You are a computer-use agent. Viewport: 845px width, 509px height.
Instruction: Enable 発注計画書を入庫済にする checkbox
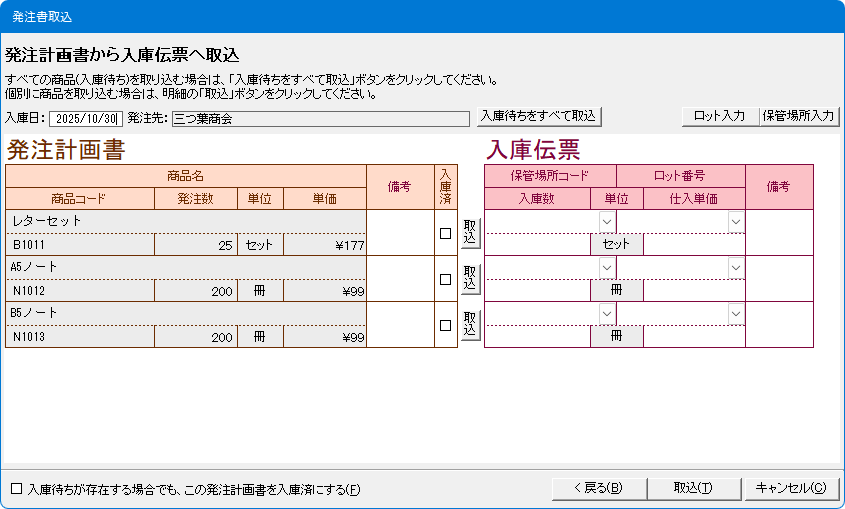[x=16, y=489]
